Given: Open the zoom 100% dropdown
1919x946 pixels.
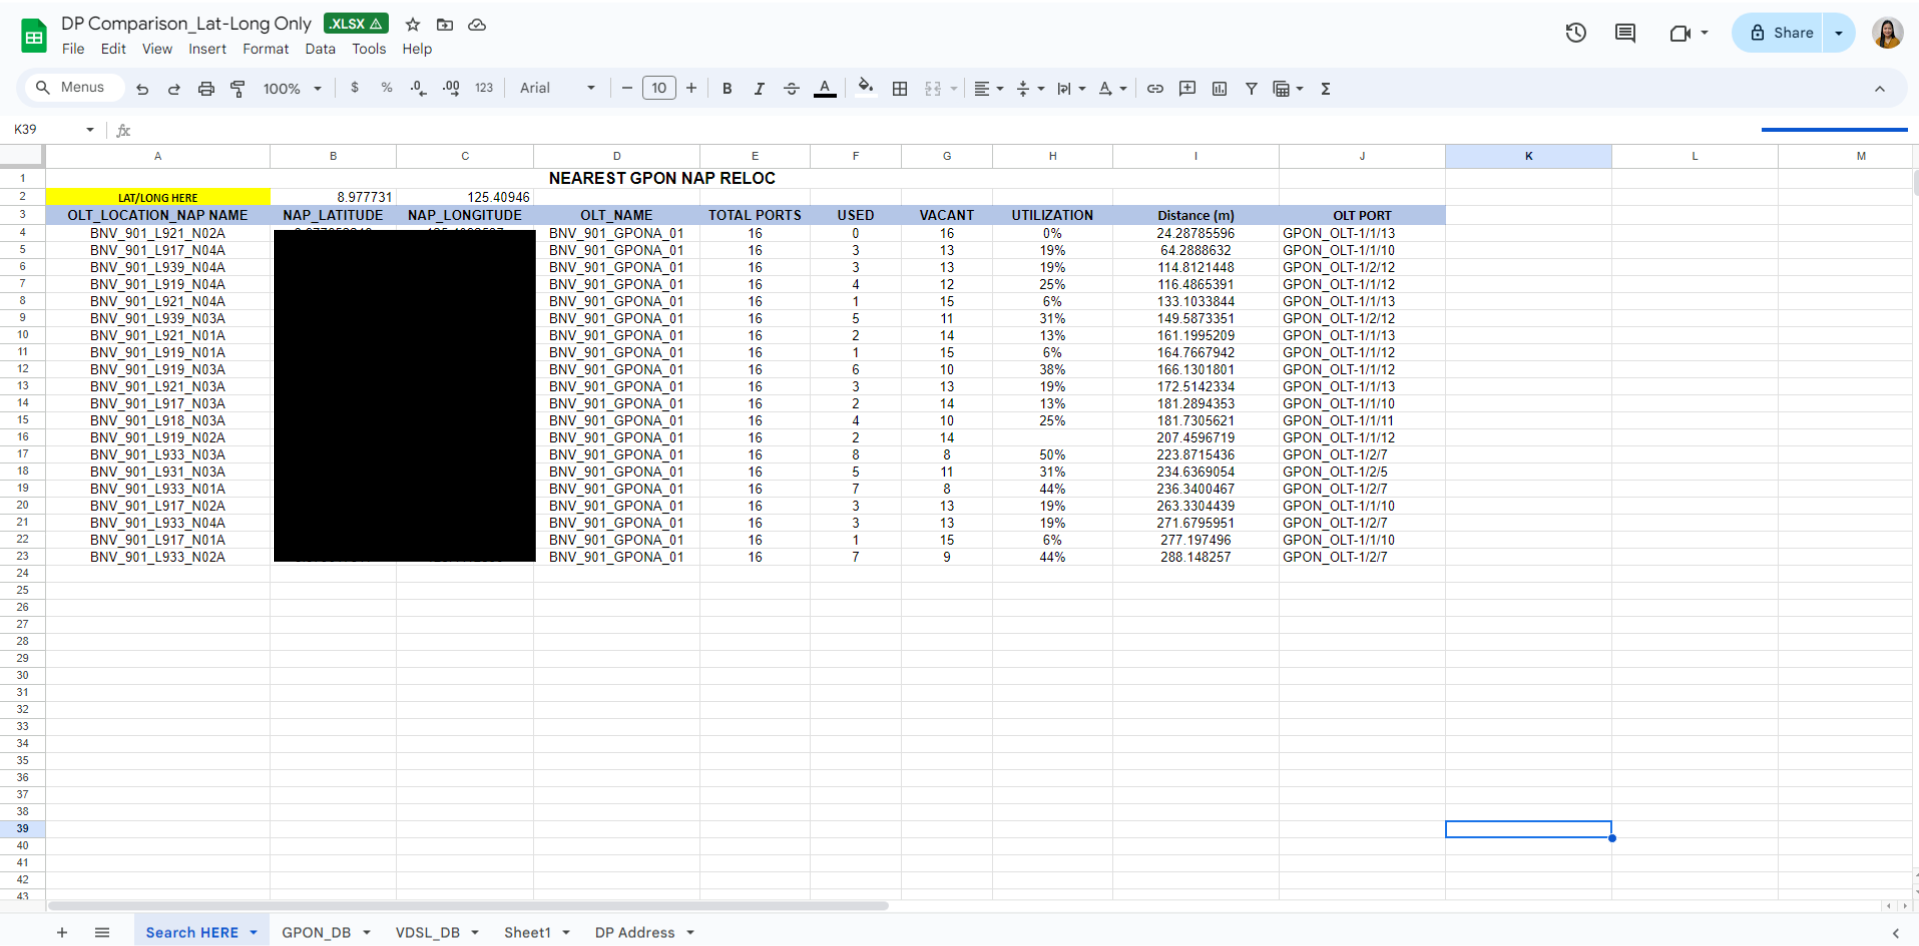Looking at the screenshot, I should (292, 89).
